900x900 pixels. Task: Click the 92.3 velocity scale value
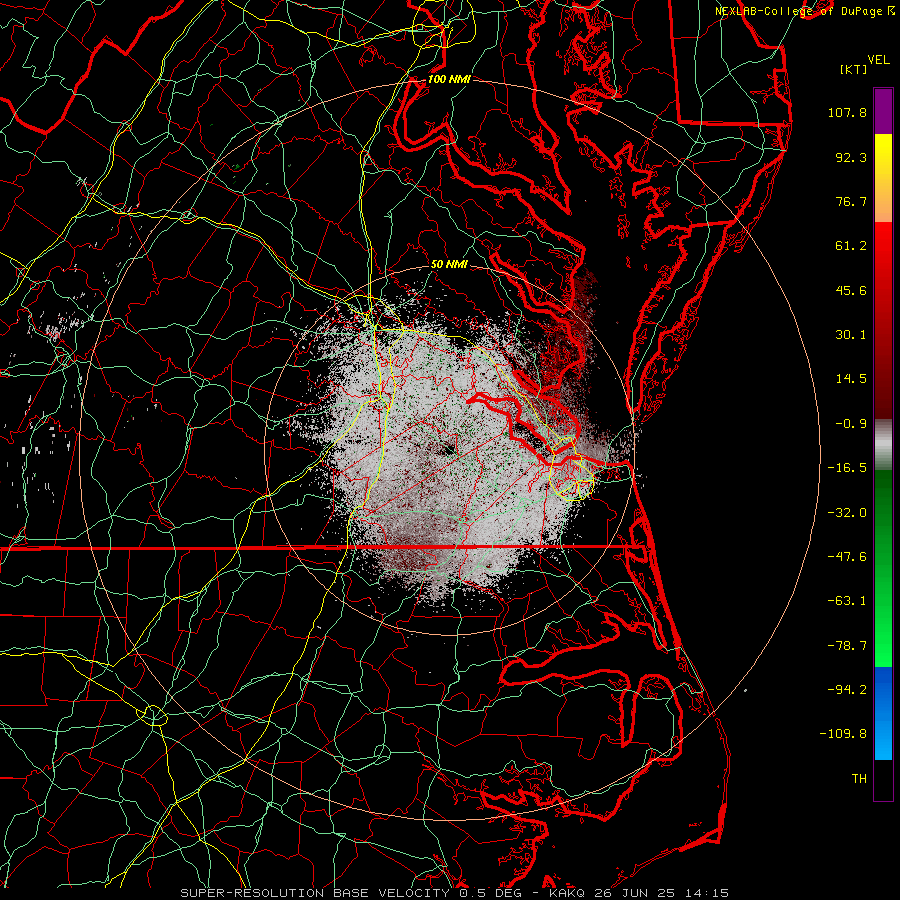click(x=851, y=157)
